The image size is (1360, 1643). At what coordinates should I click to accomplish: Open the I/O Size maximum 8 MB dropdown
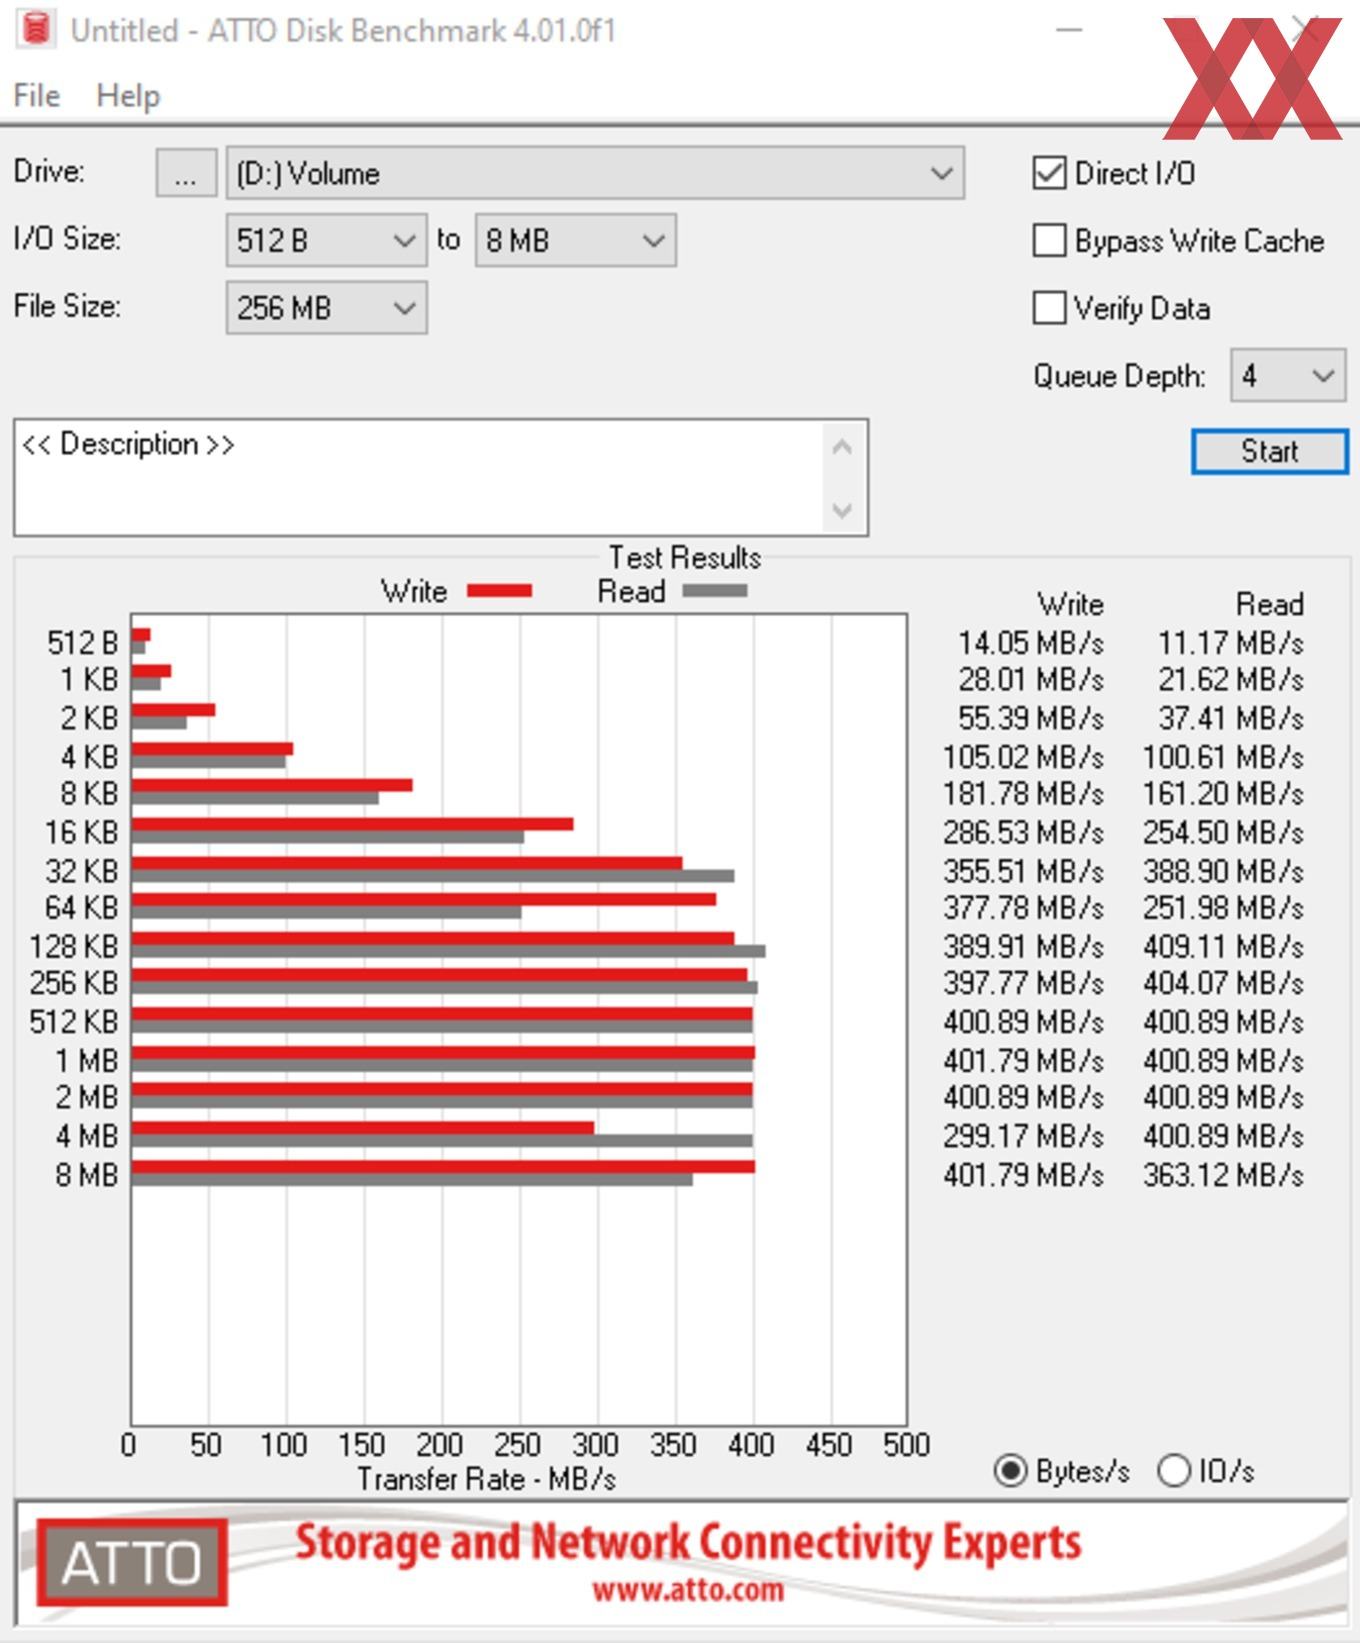575,240
